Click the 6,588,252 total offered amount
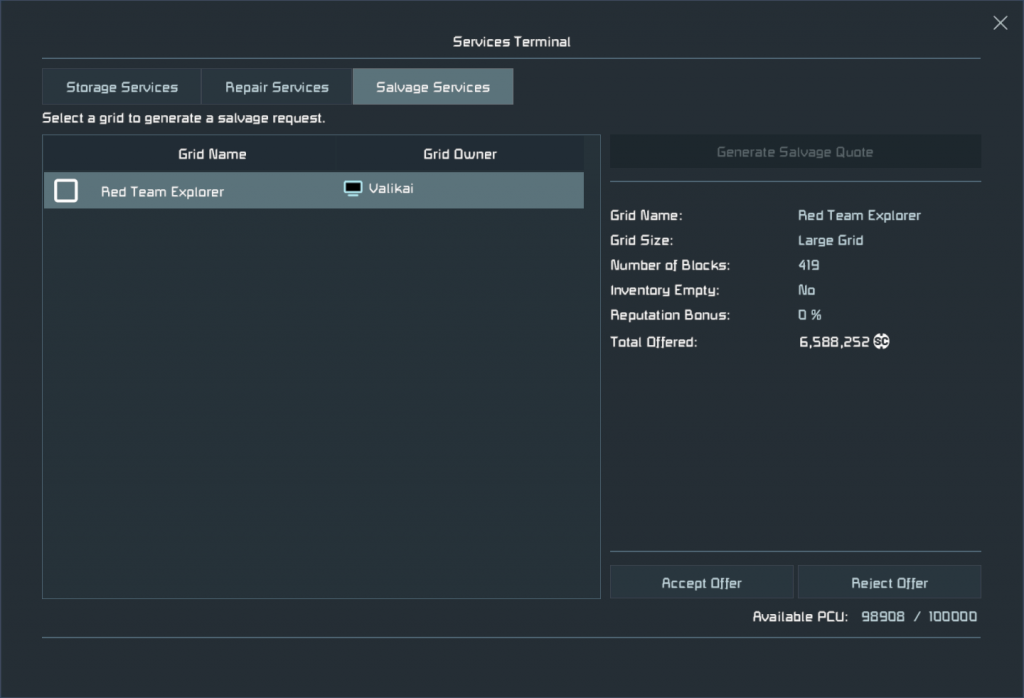The width and height of the screenshot is (1024, 698). [x=833, y=341]
